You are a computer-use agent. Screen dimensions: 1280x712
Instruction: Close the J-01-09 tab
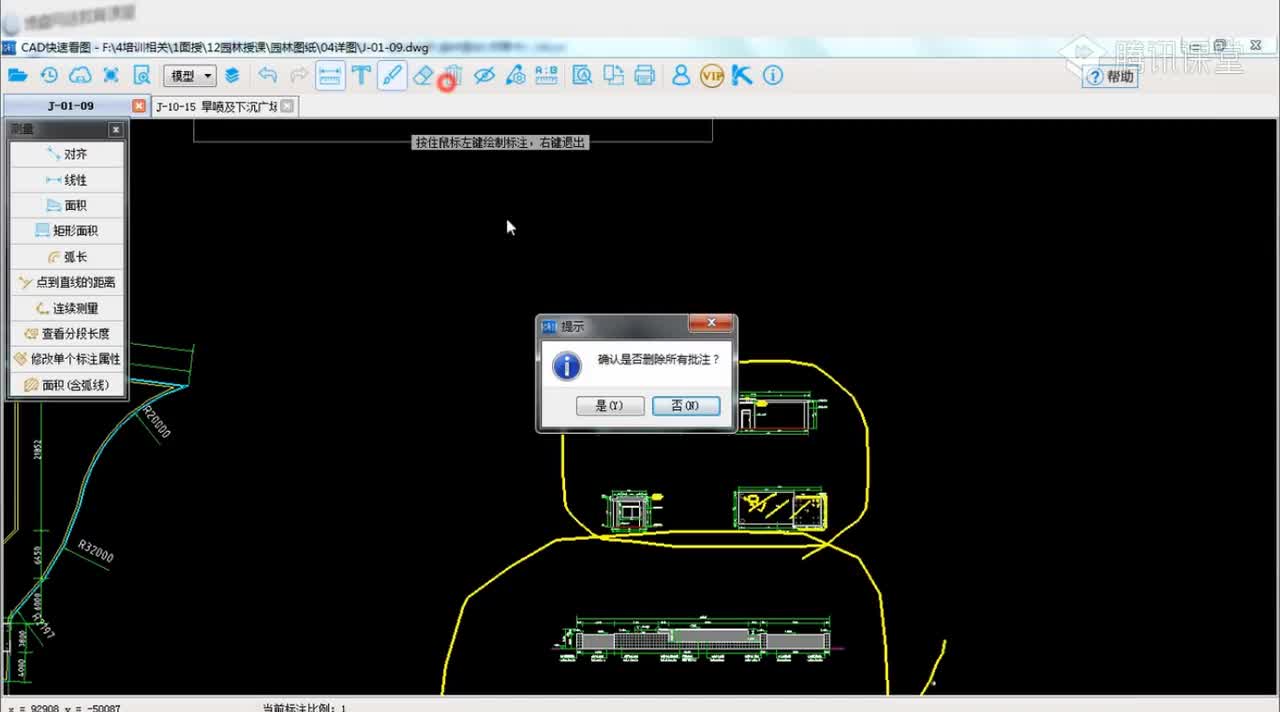pos(139,106)
